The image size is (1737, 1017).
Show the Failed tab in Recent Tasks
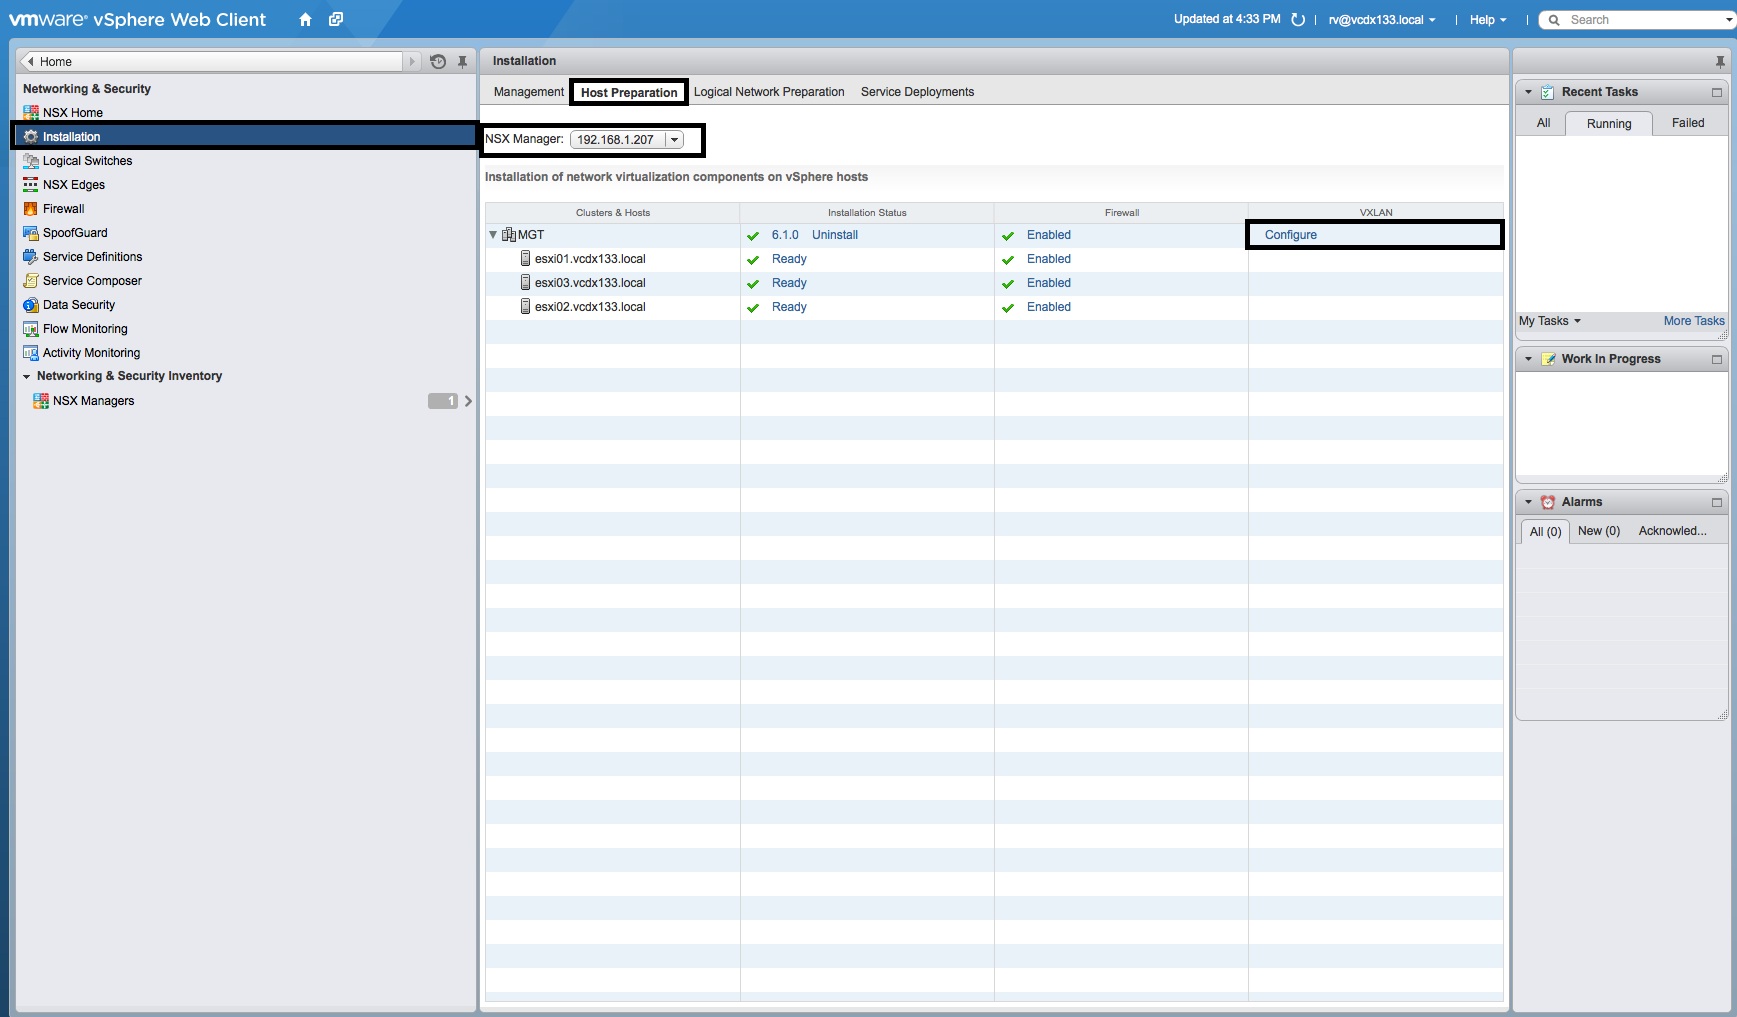[x=1687, y=123]
